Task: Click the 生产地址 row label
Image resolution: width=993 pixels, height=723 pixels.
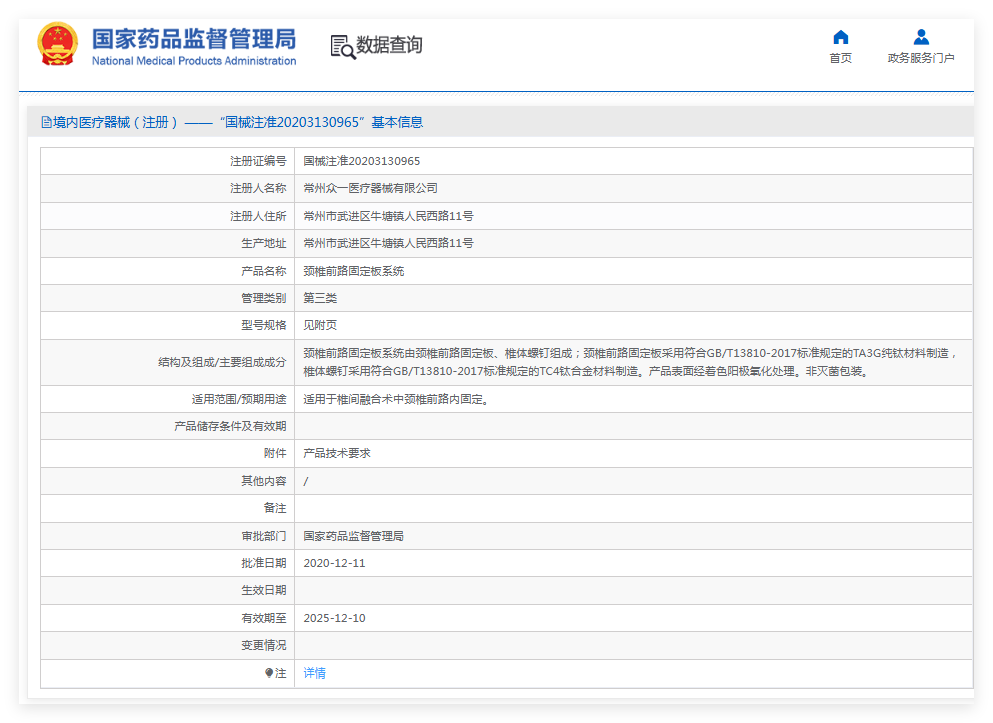Action: tap(263, 243)
